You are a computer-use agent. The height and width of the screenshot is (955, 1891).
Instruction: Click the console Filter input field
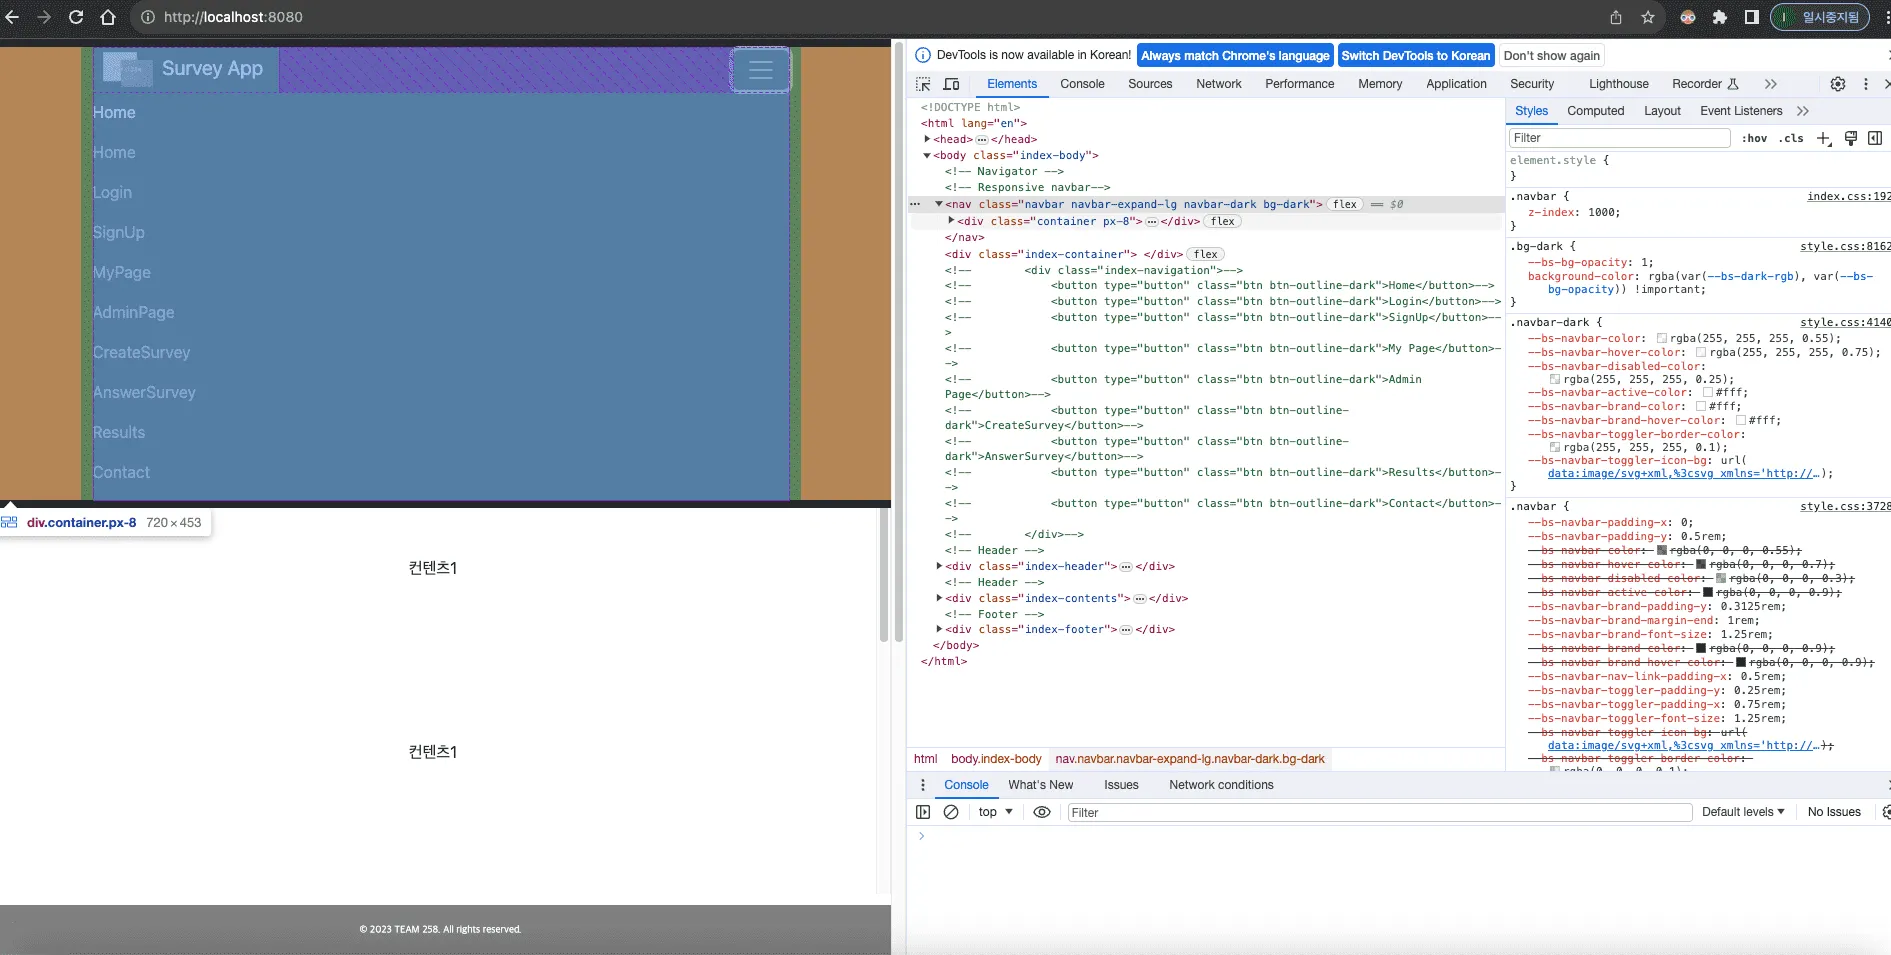(1378, 812)
